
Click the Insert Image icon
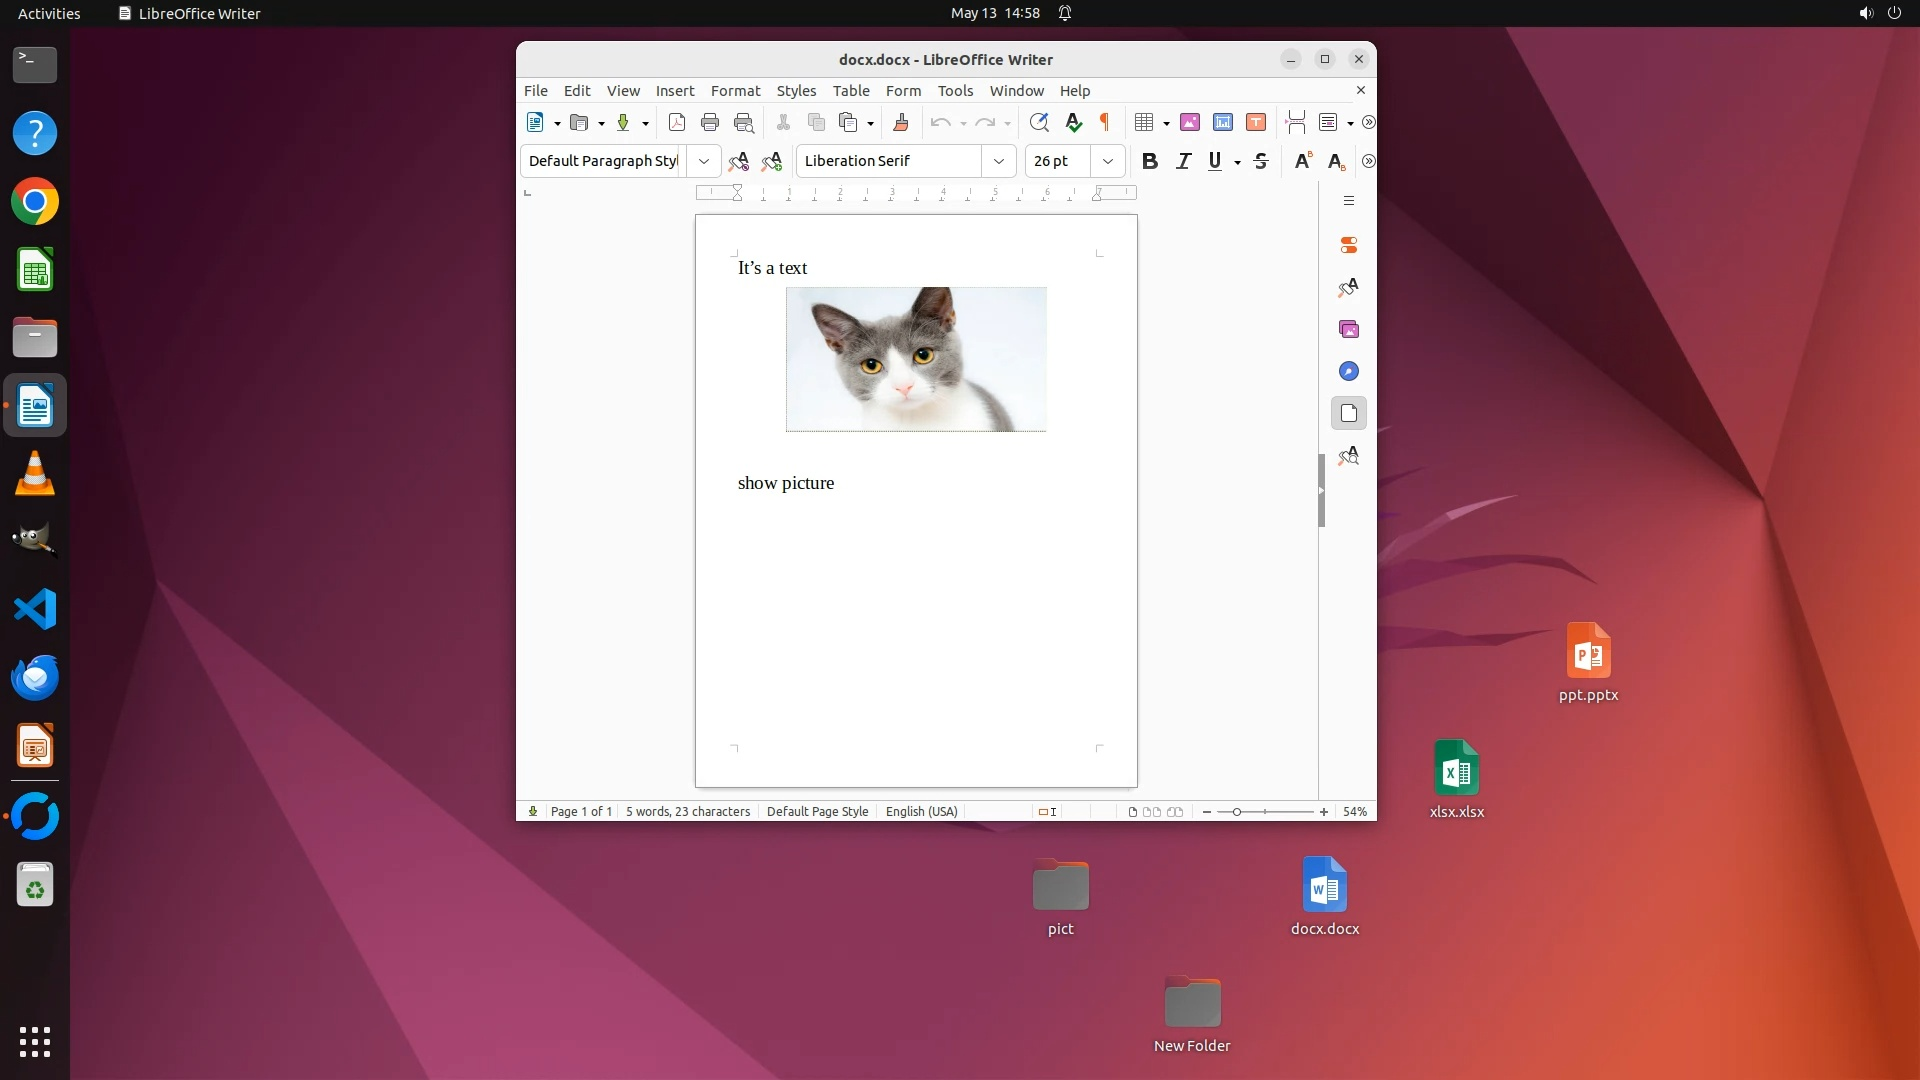coord(1189,122)
